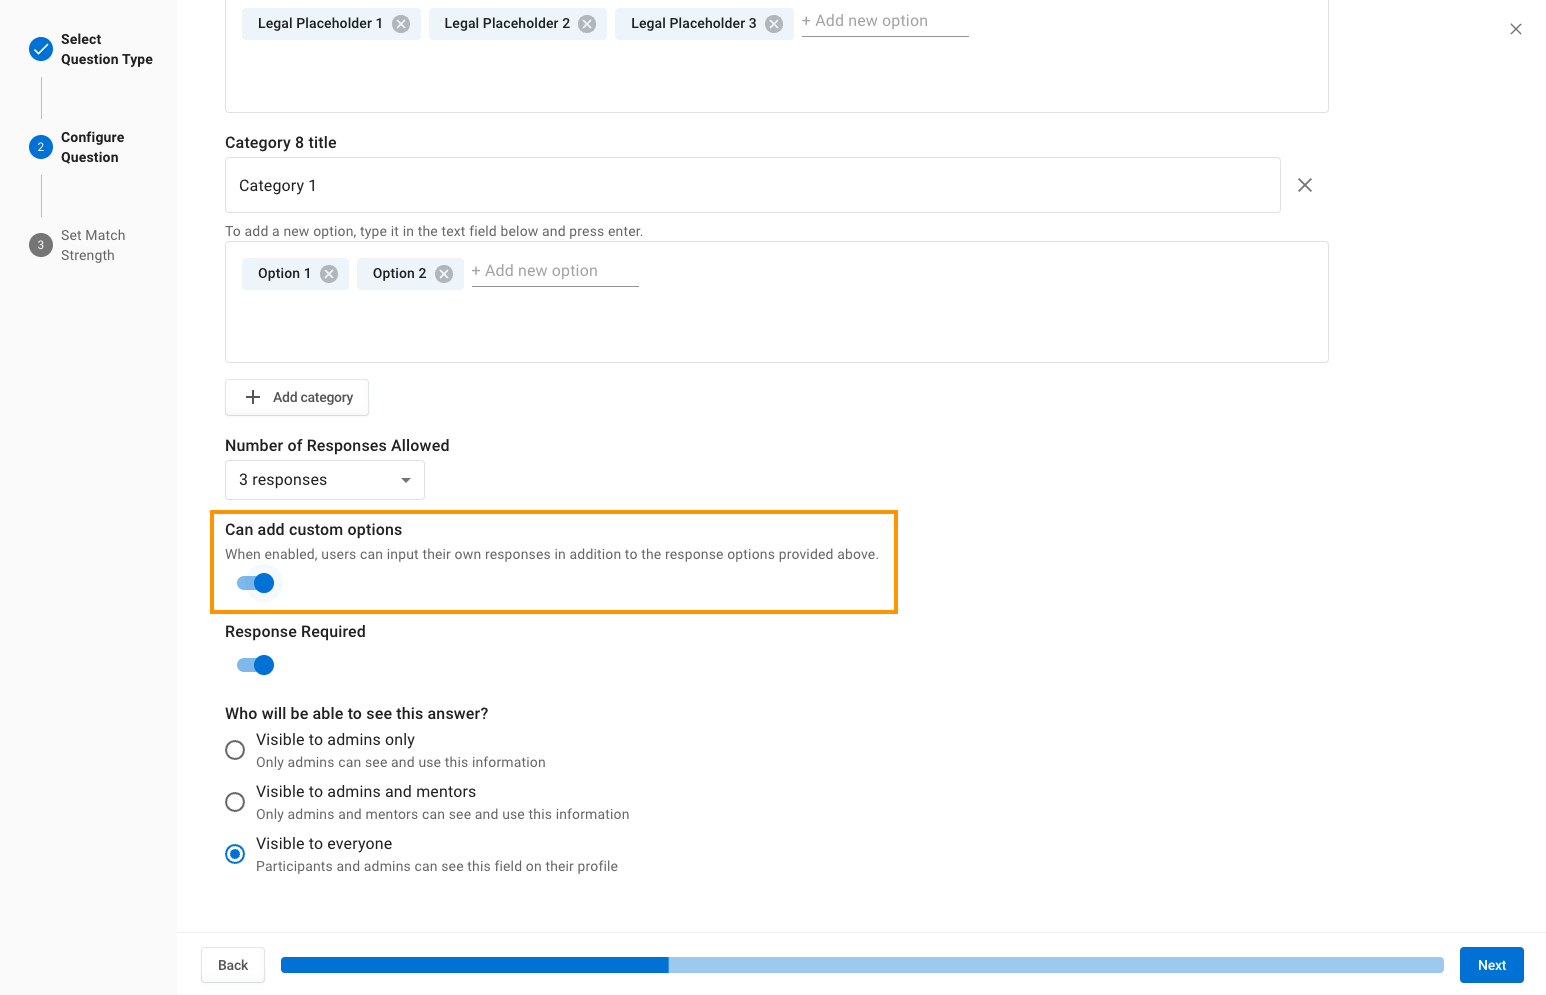
Task: Close the question dialog
Action: [x=1515, y=29]
